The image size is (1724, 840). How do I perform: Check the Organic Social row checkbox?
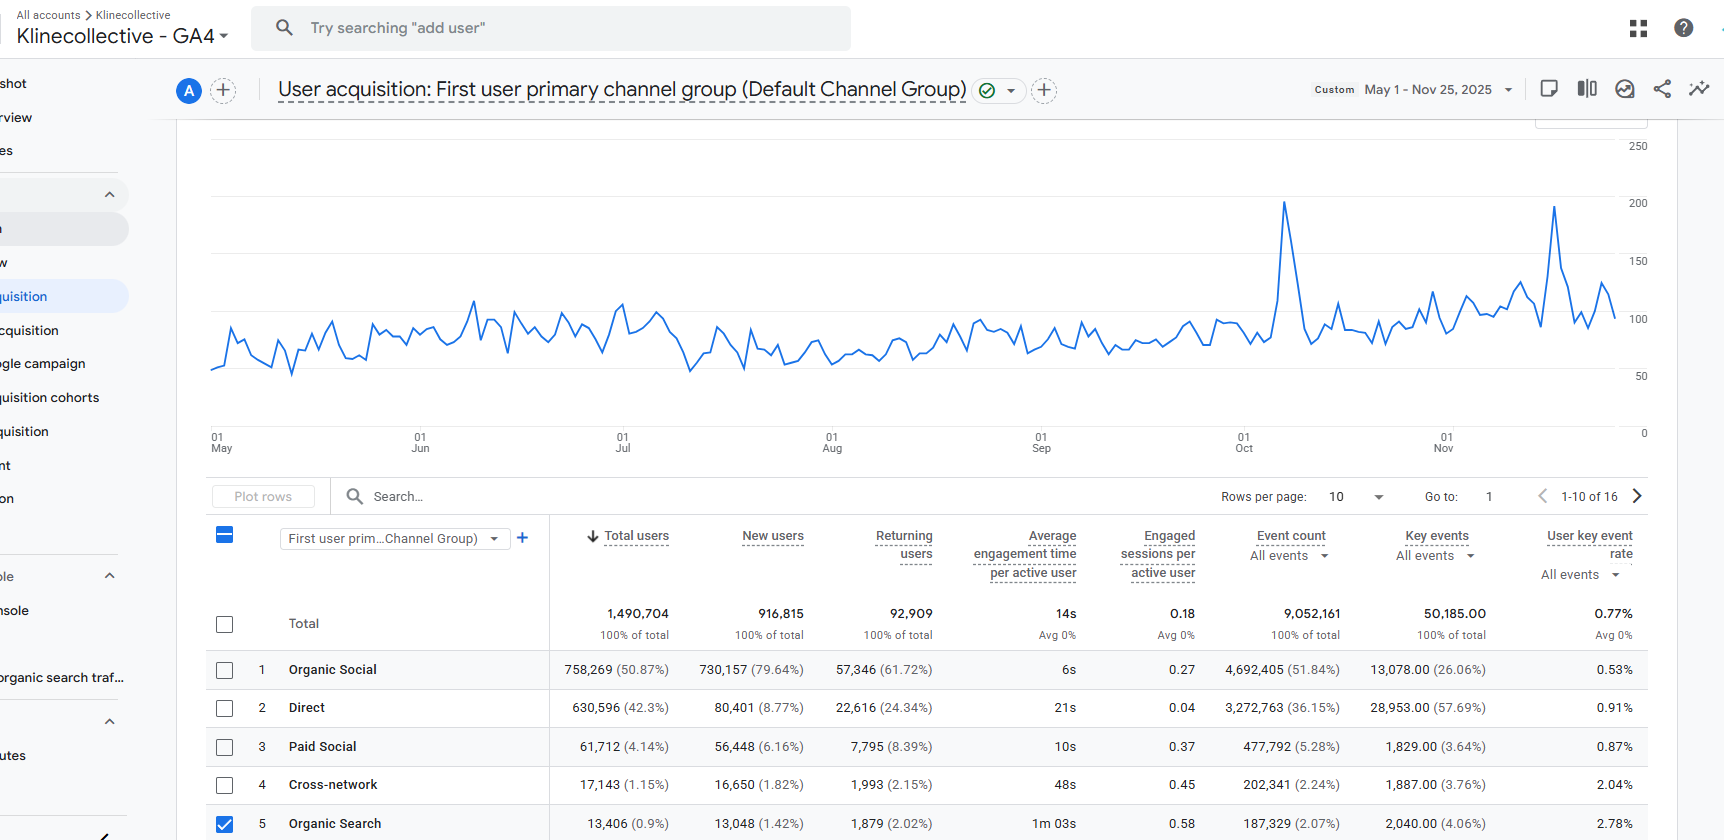225,670
